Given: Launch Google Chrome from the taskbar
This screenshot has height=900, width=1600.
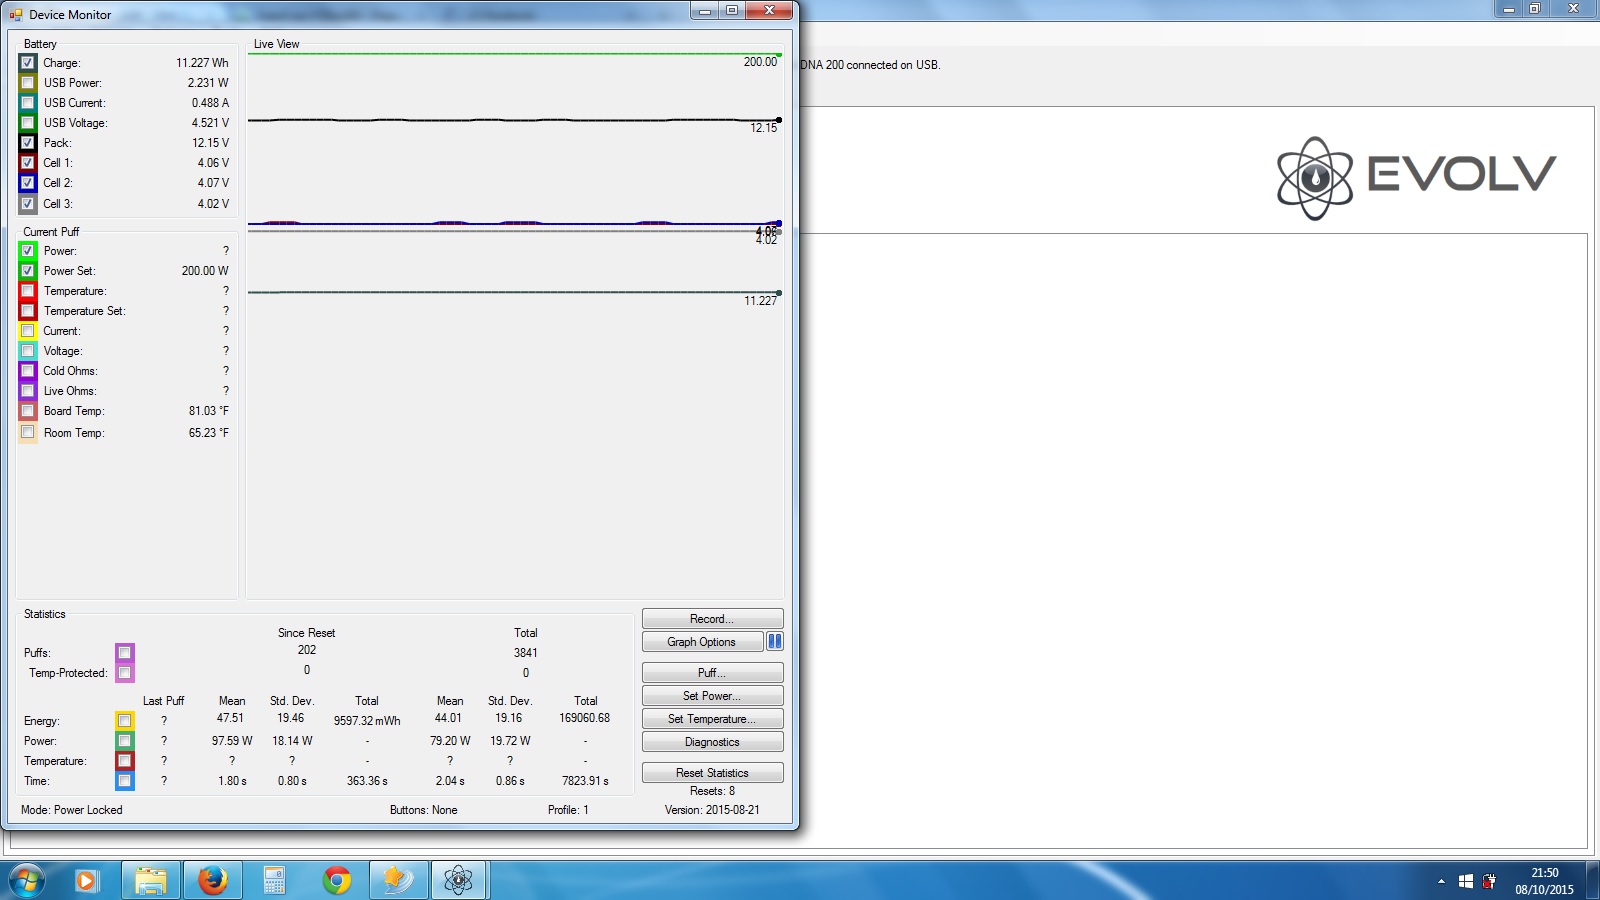Looking at the screenshot, I should 337,880.
